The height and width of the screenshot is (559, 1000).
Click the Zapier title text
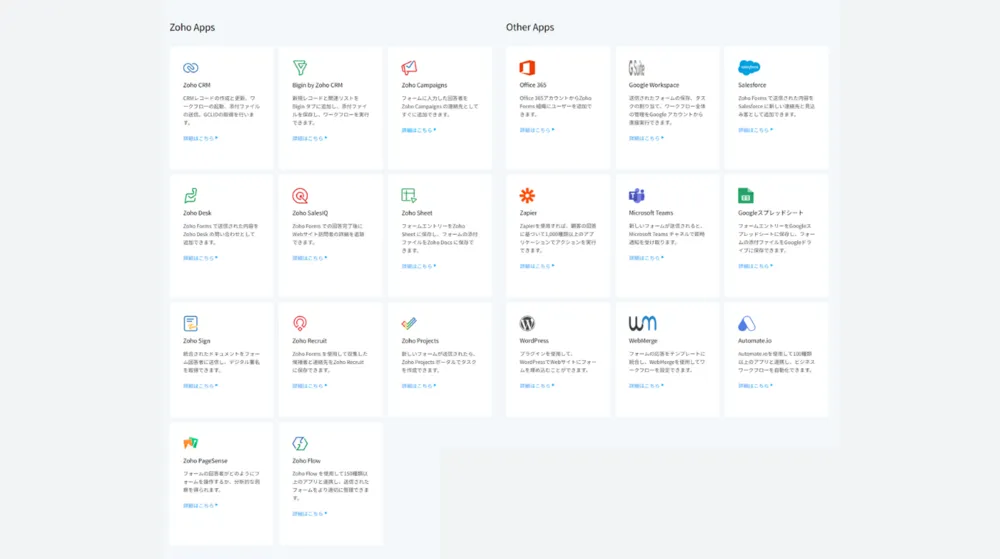tap(528, 213)
